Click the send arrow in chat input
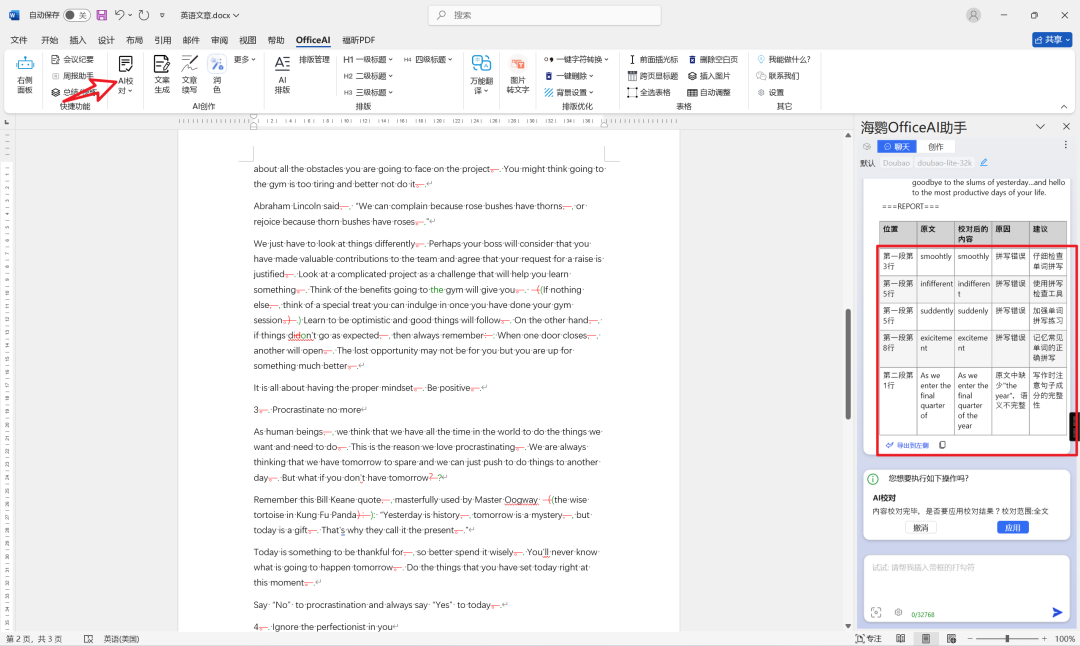Screen dimensions: 1080x646 click(1057, 612)
